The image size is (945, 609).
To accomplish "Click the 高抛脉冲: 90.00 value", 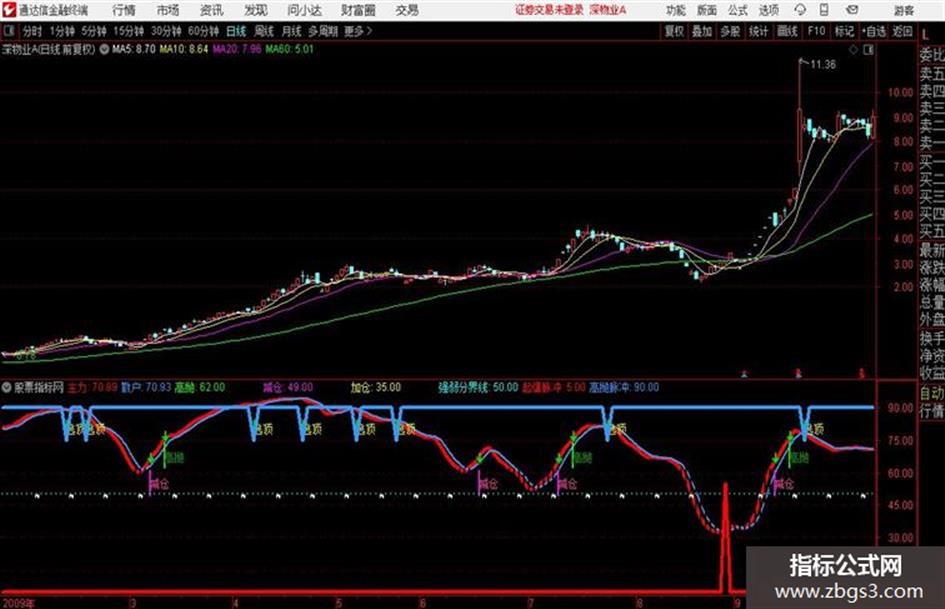I will (x=624, y=388).
